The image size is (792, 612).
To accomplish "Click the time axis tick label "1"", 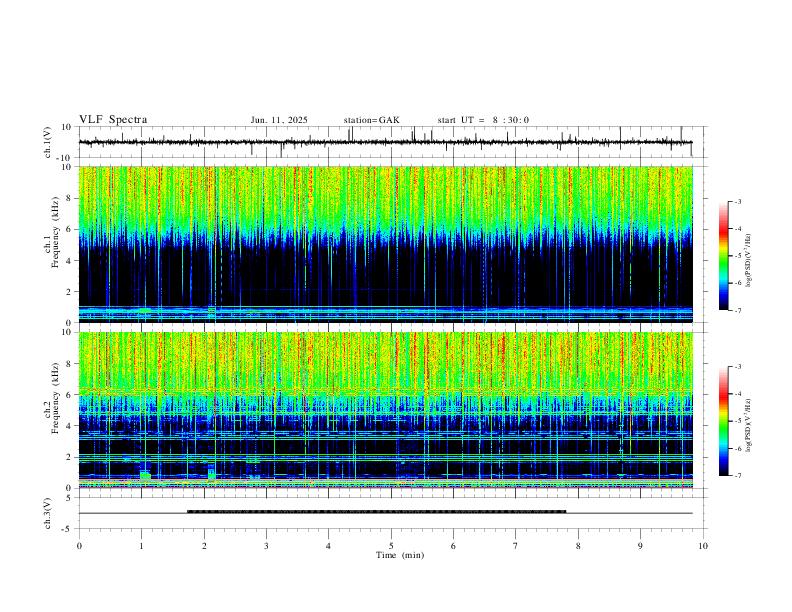I will [141, 546].
